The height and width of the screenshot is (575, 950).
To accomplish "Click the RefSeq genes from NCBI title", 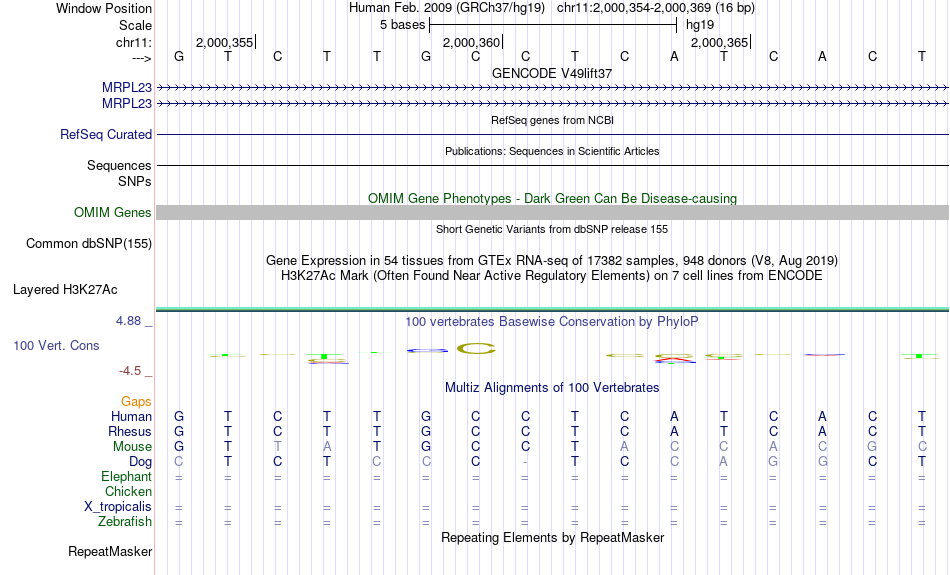I will pos(553,120).
